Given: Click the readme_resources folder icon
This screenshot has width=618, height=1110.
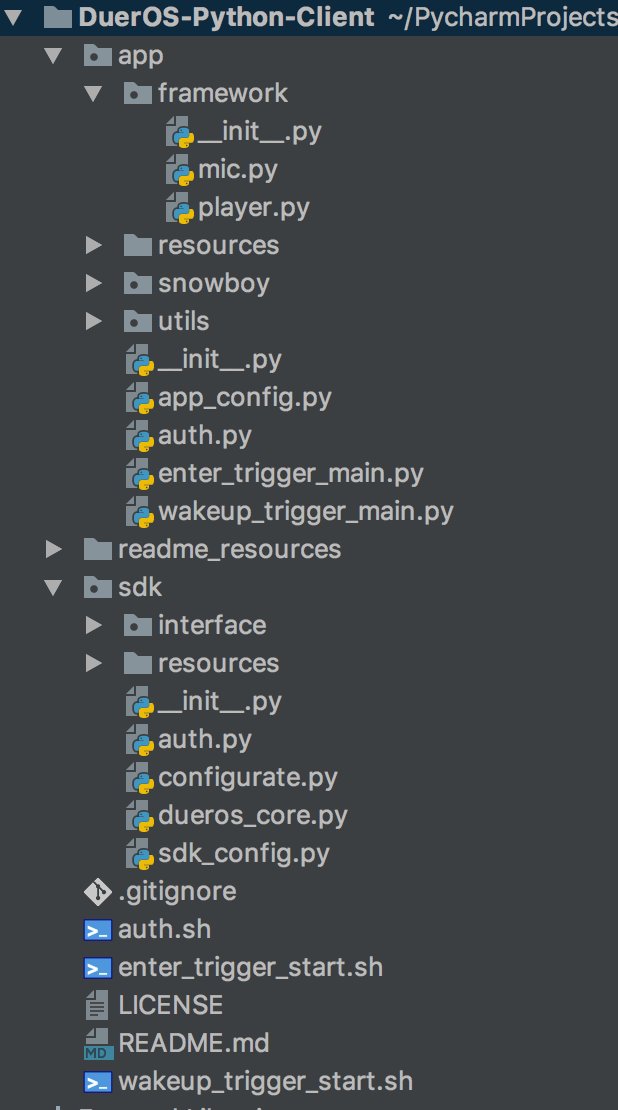Looking at the screenshot, I should pos(98,549).
